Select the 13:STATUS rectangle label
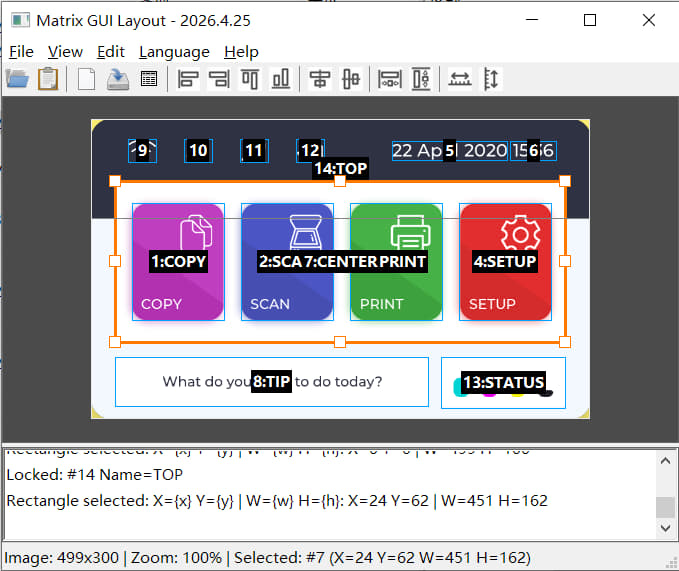Image resolution: width=679 pixels, height=571 pixels. pyautogui.click(x=503, y=383)
